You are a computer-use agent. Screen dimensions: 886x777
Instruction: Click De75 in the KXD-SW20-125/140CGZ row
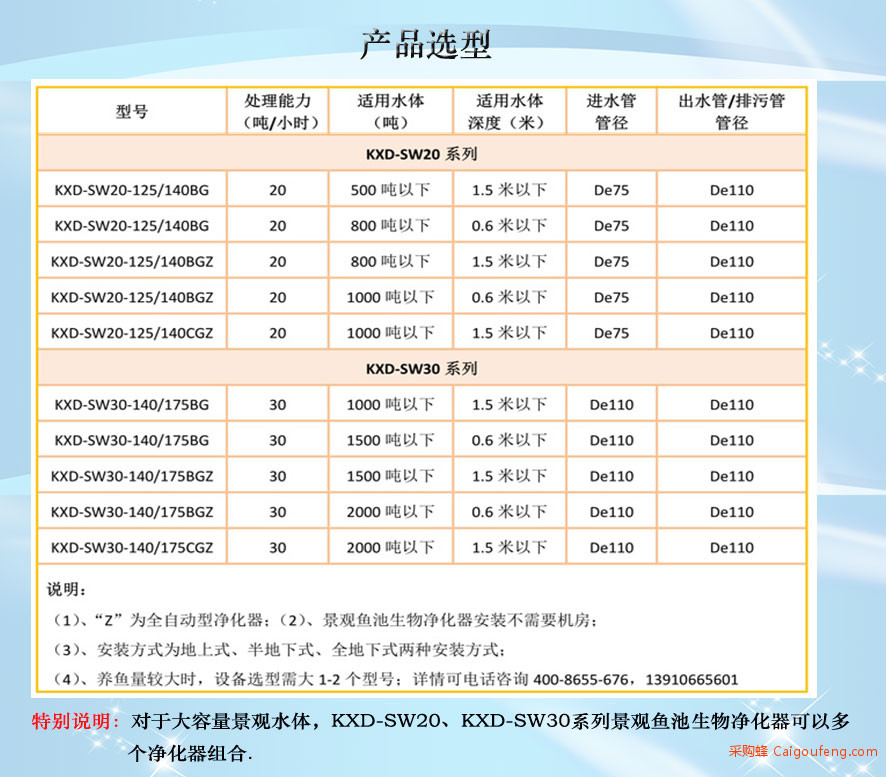[611, 333]
